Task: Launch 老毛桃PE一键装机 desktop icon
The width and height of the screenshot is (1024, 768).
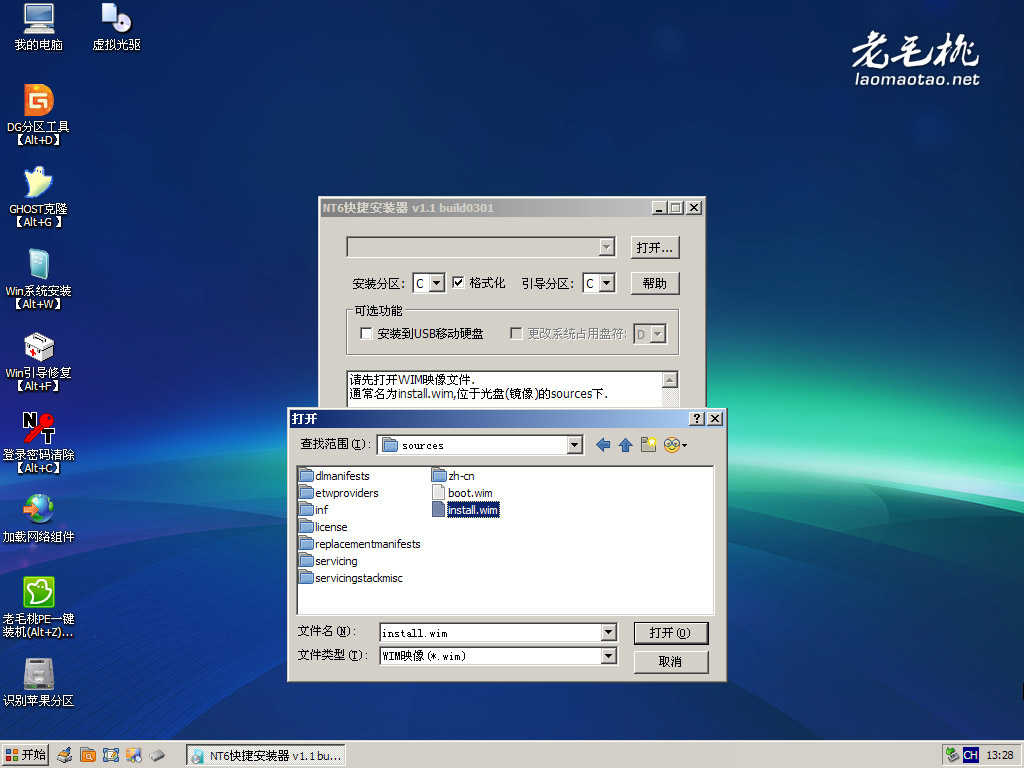Action: 39,607
